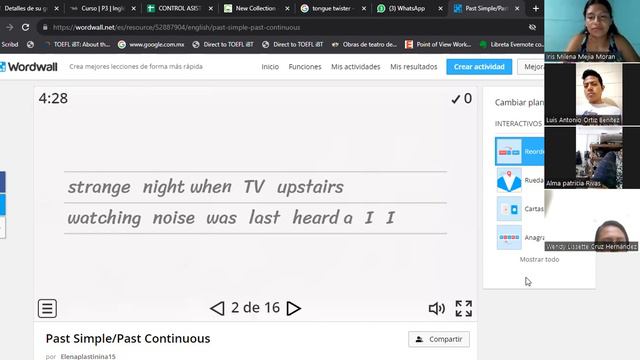Open Libreta Evernote bookmark
Viewport: 640px width, 360px height.
(512, 44)
